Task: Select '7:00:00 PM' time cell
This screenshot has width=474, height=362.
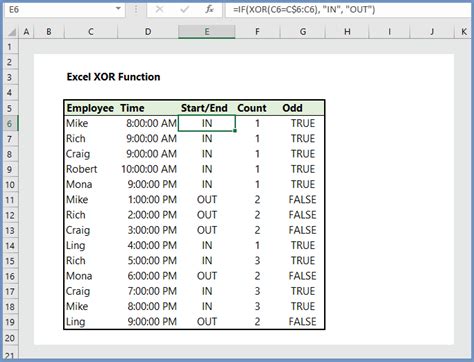Action: point(148,291)
